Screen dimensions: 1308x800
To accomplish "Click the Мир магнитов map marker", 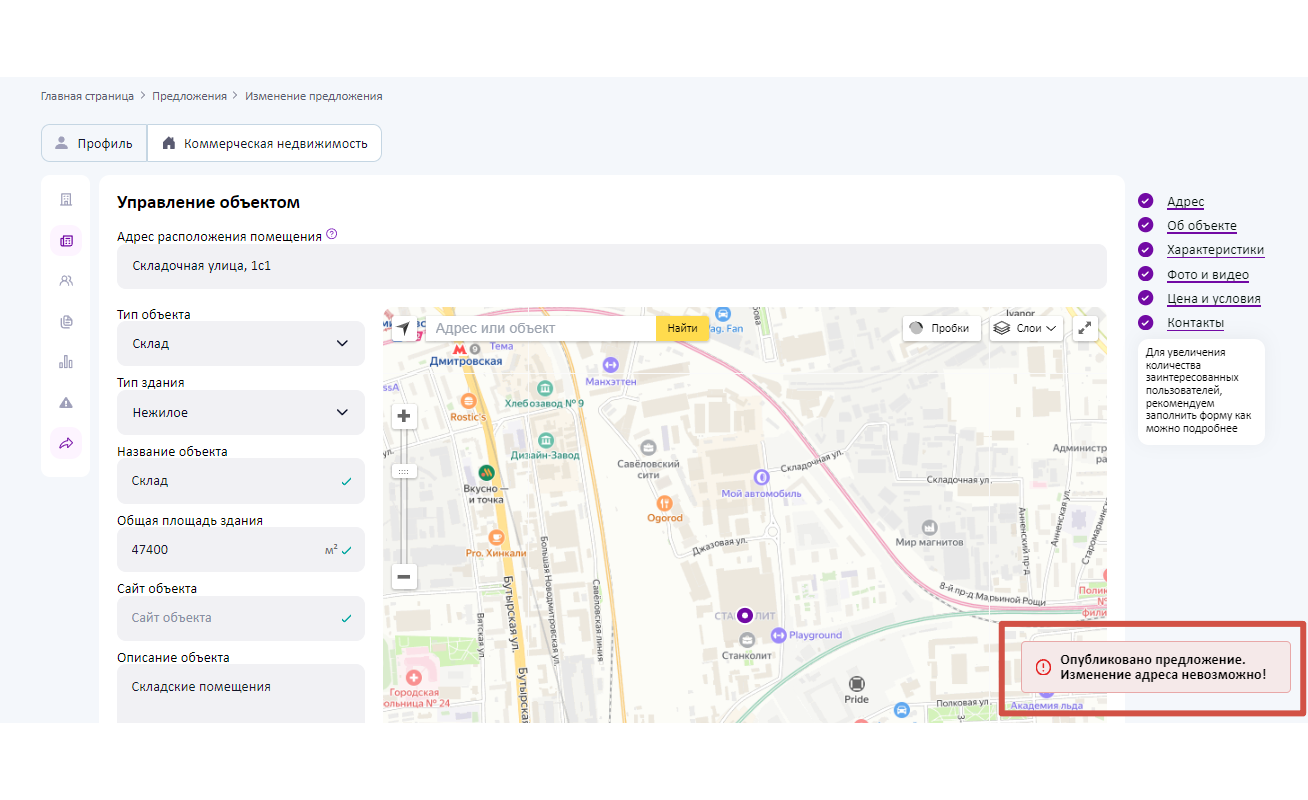I will (929, 526).
